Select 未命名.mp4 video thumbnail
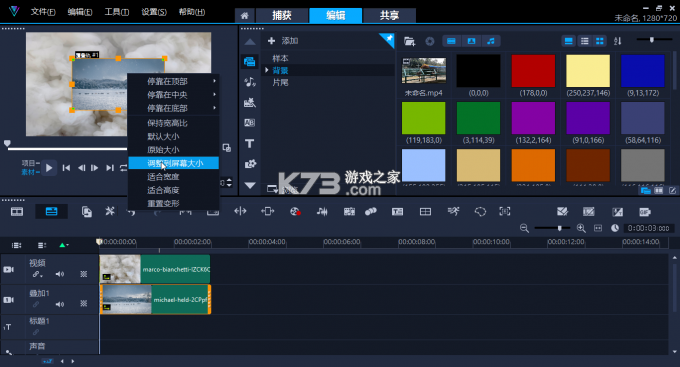Viewport: 680px width, 367px height. pos(424,71)
